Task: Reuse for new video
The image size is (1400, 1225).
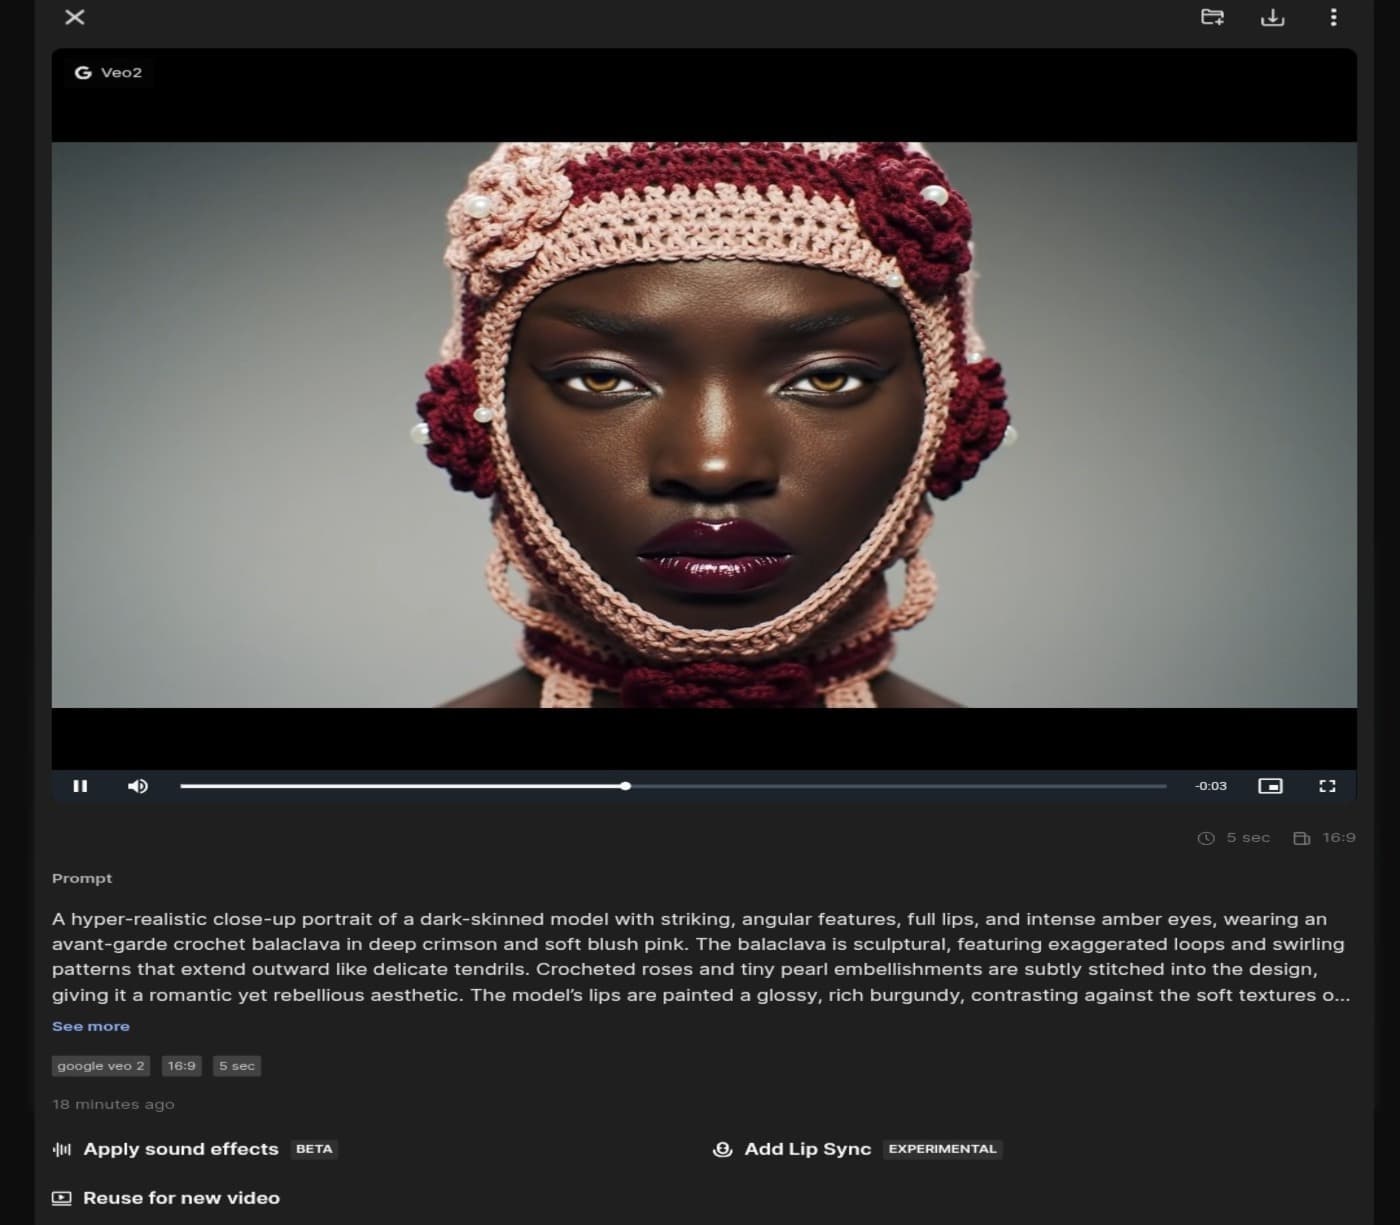Action: pyautogui.click(x=180, y=1198)
